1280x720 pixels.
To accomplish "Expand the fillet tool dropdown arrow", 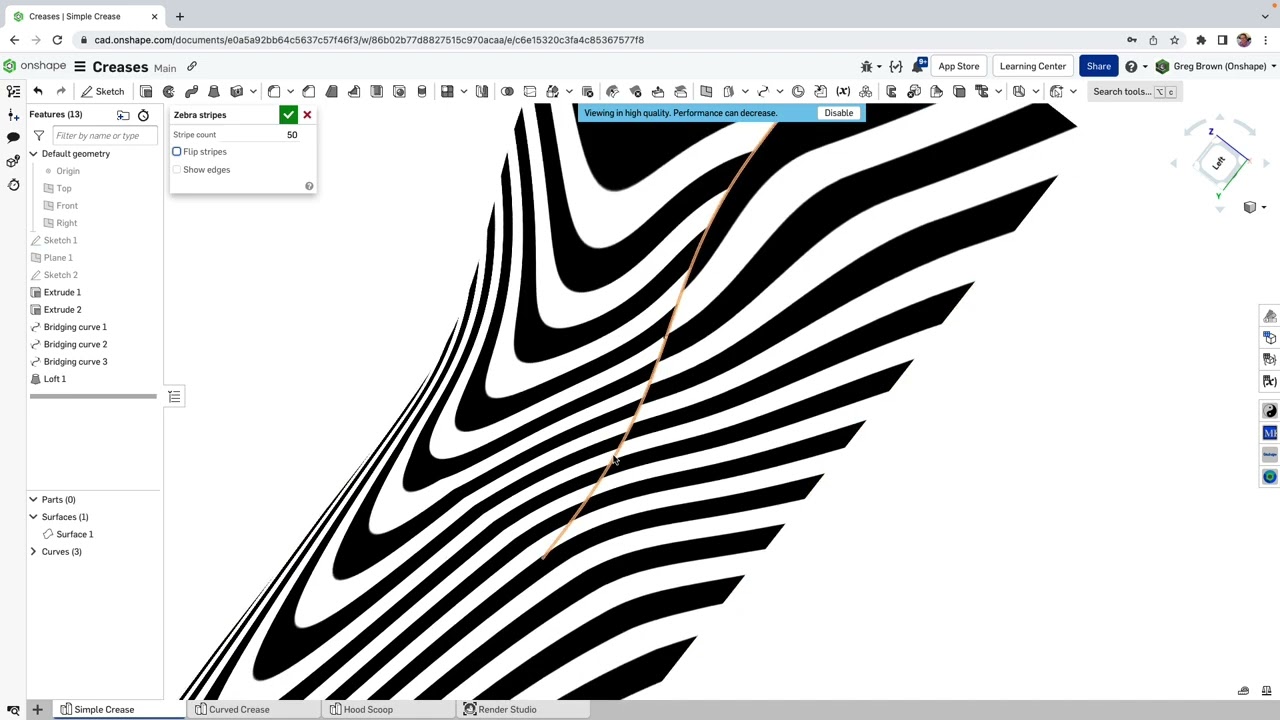I will coord(289,92).
